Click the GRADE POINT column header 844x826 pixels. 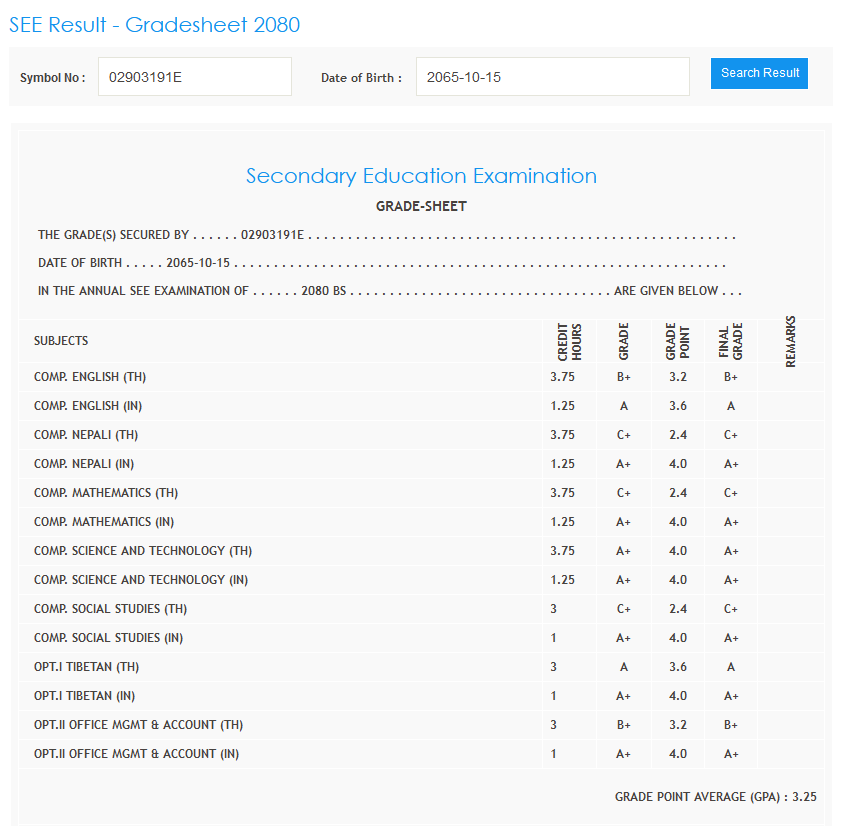pos(677,341)
